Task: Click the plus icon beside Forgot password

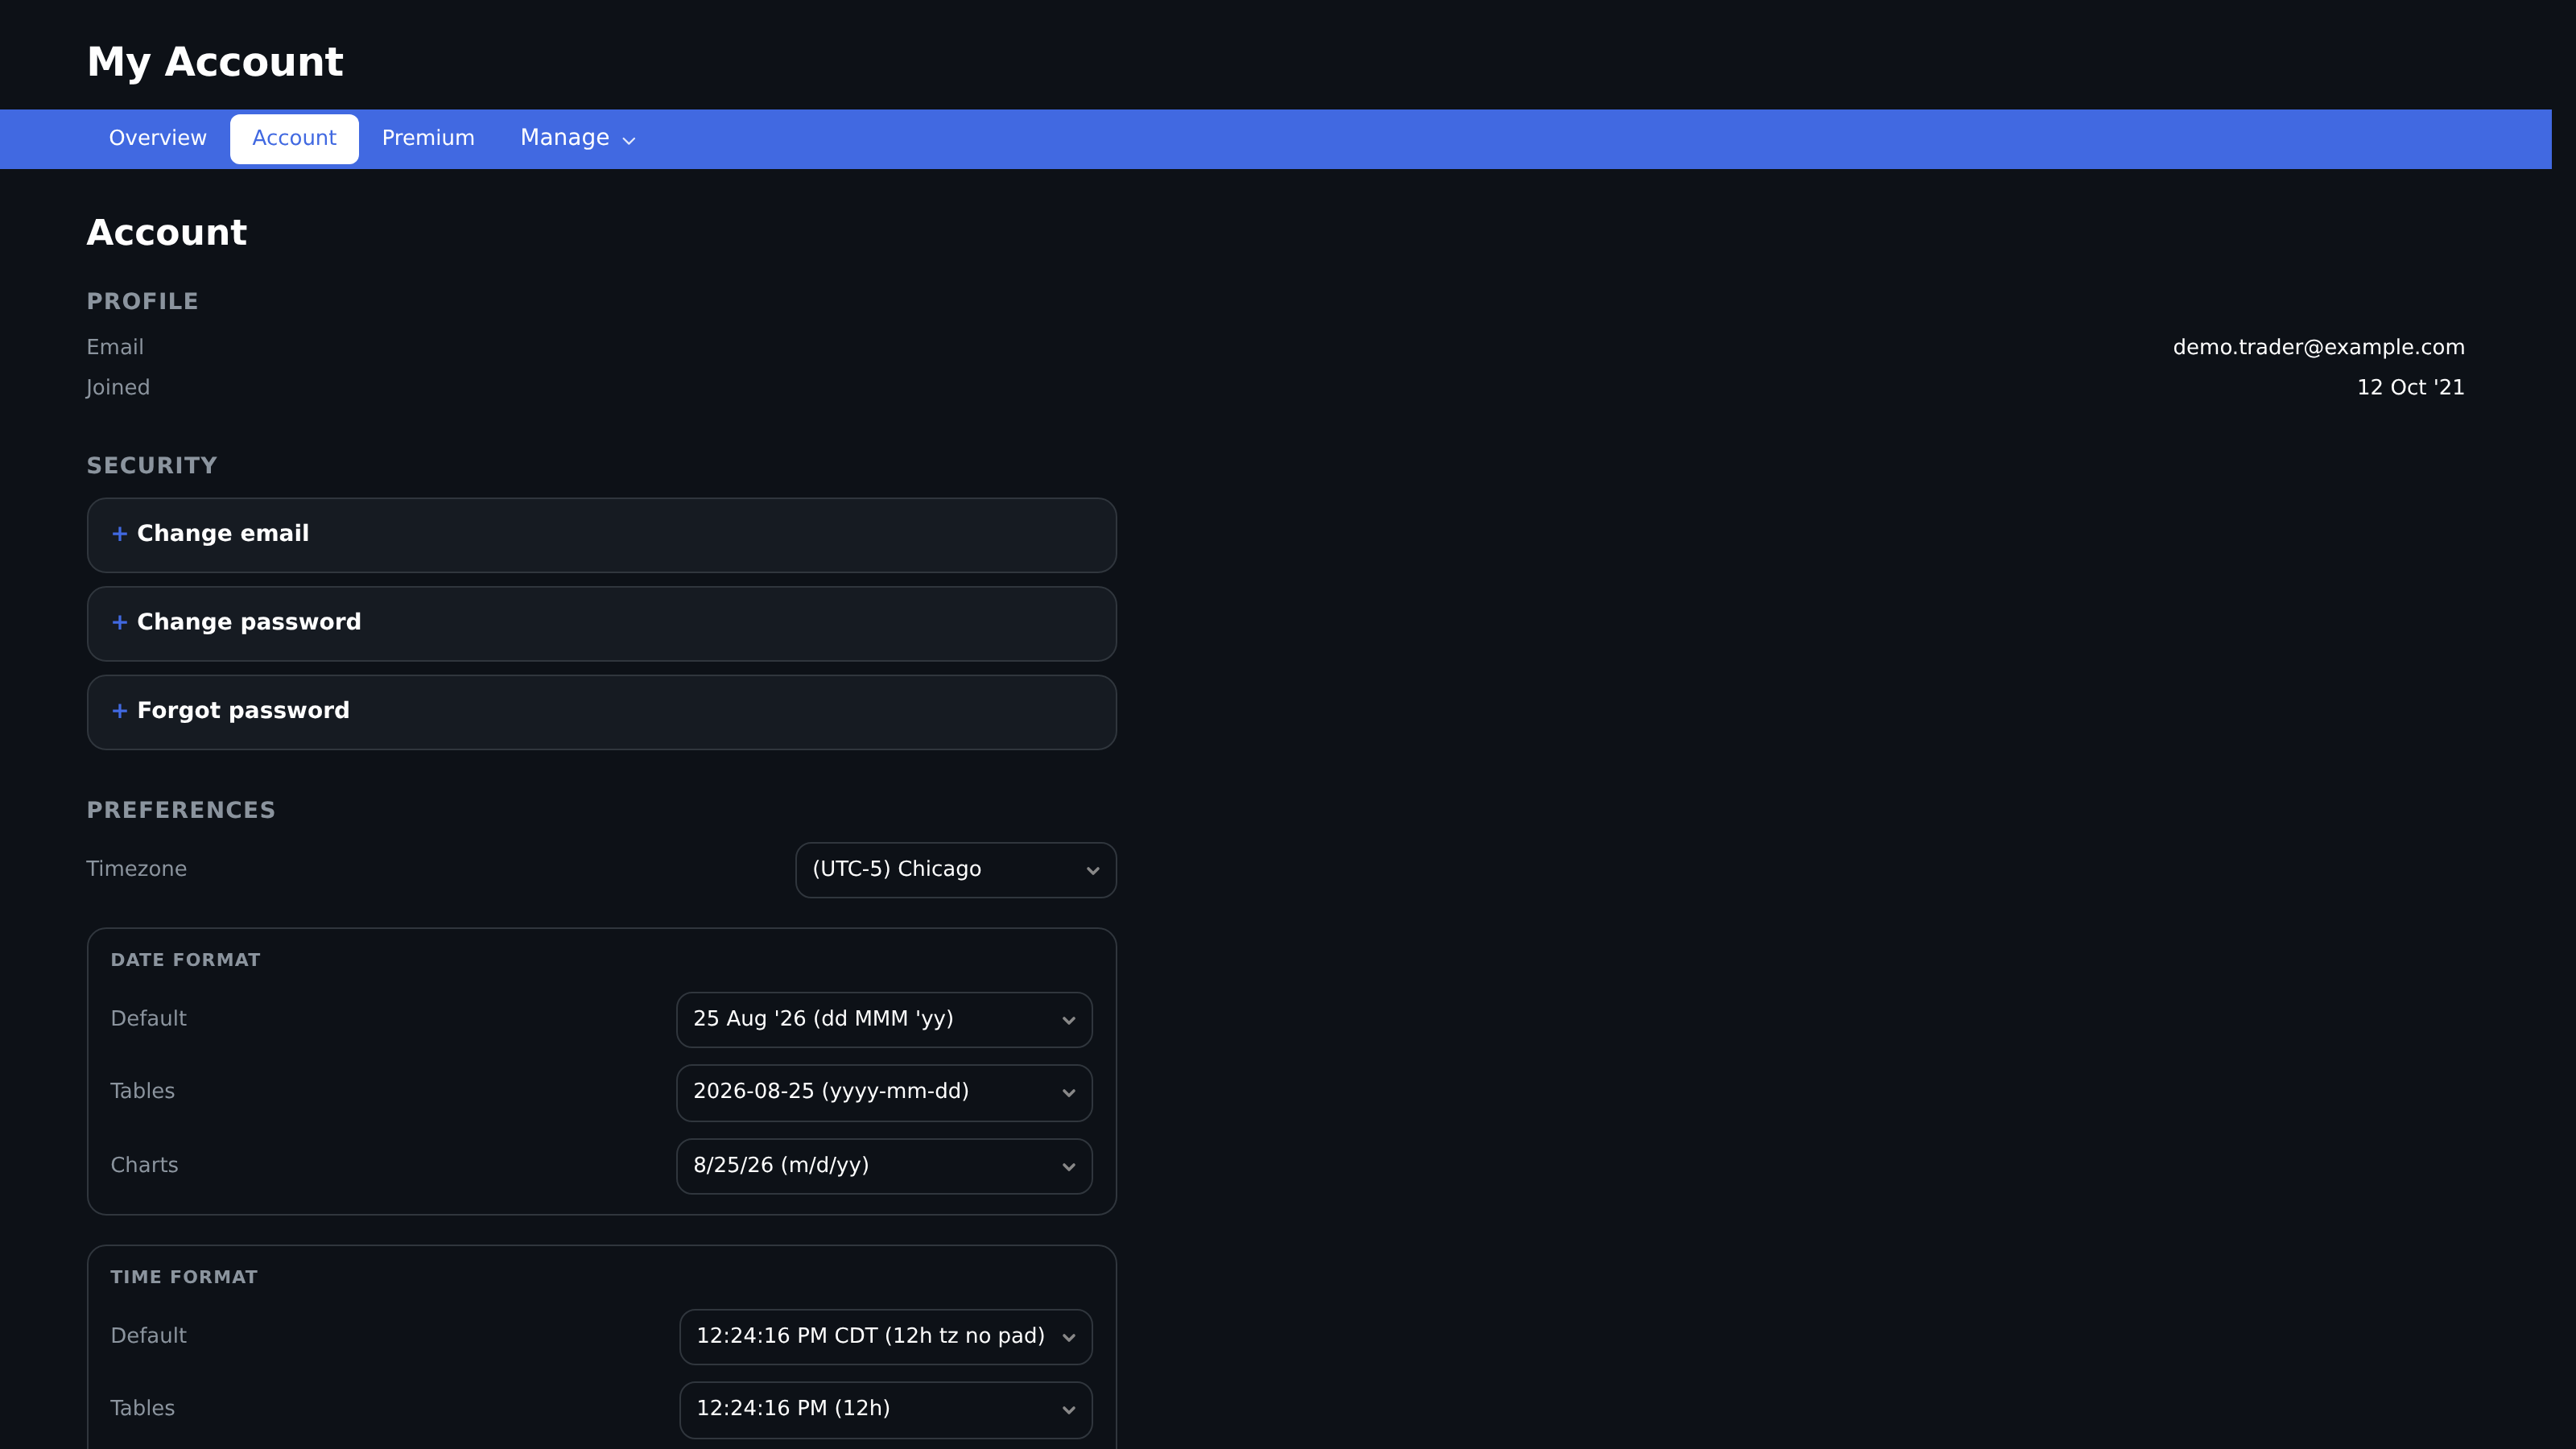Action: point(120,711)
